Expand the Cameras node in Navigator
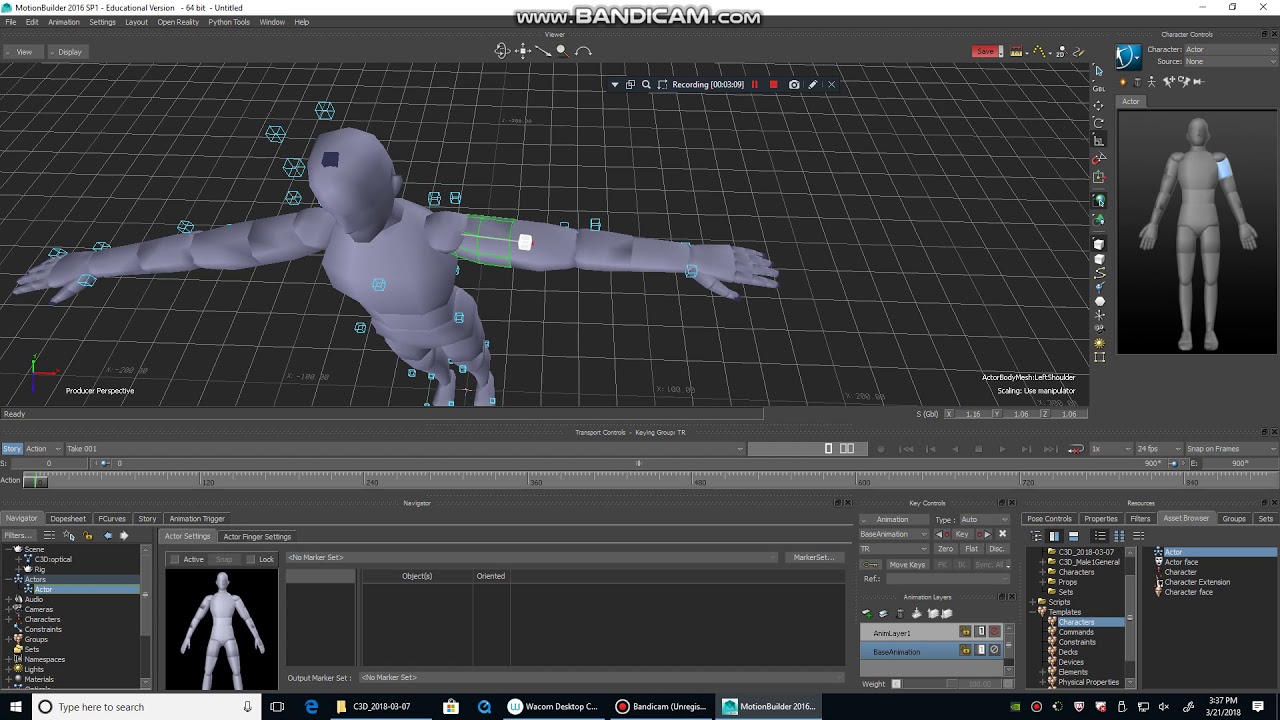Screen dimensions: 1280x720 pyautogui.click(x=9, y=609)
